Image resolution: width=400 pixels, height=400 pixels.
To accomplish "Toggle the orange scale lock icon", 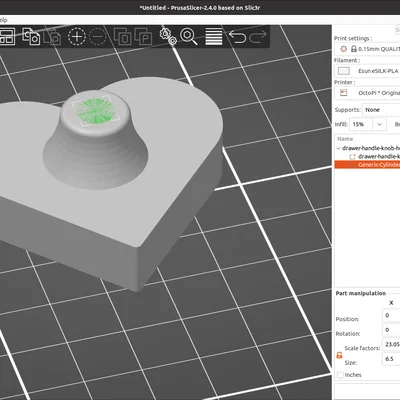I will [339, 355].
